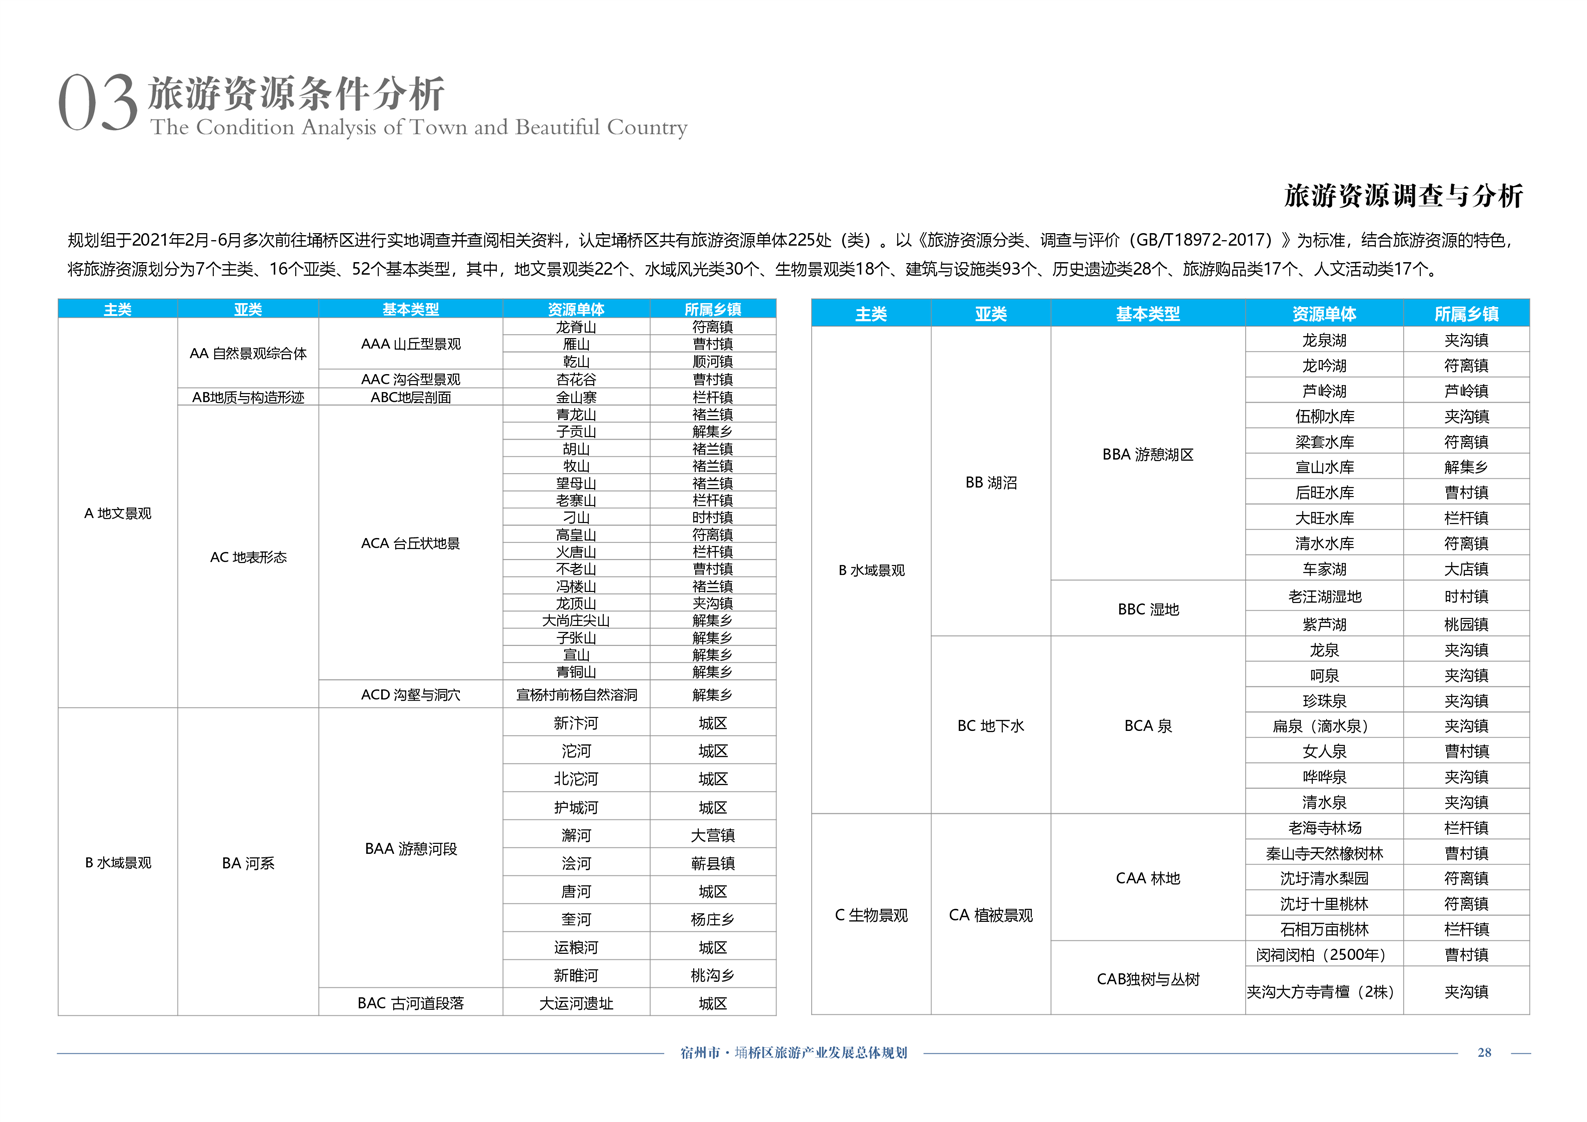The image size is (1587, 1122).
Task: Click the "大运河遗址" resource entry
Action: point(576,1003)
